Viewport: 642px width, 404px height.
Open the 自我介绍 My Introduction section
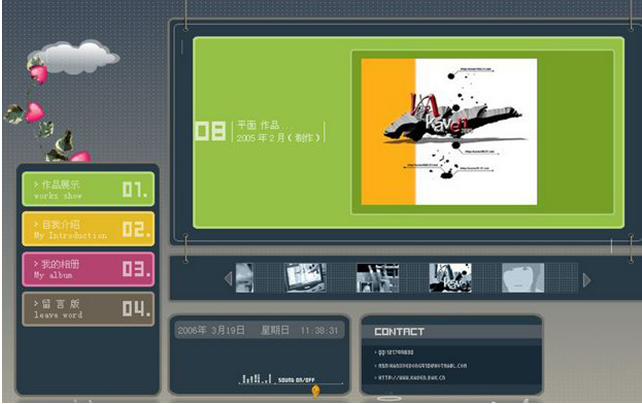pos(88,229)
